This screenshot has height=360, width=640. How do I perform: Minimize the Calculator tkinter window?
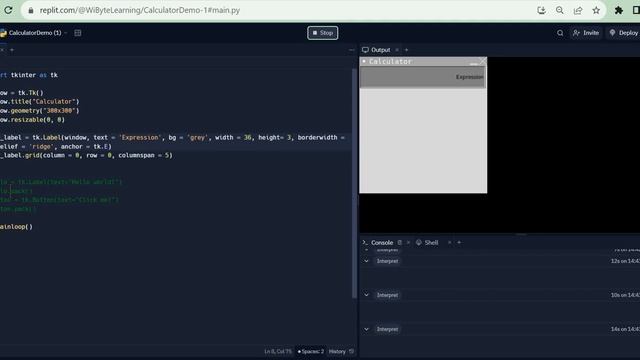473,62
